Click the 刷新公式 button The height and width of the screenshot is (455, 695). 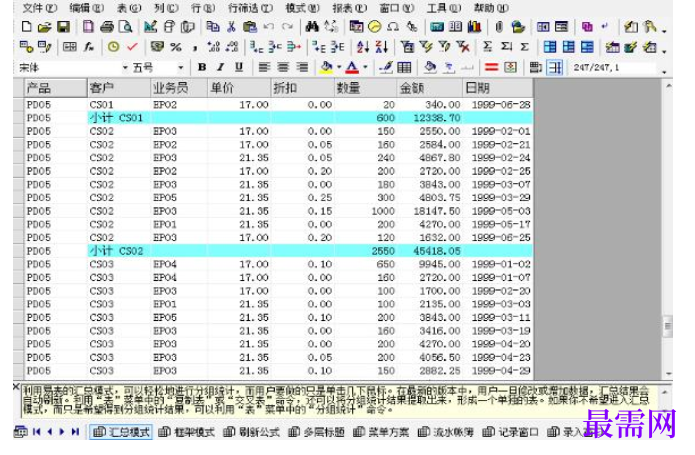[251, 432]
